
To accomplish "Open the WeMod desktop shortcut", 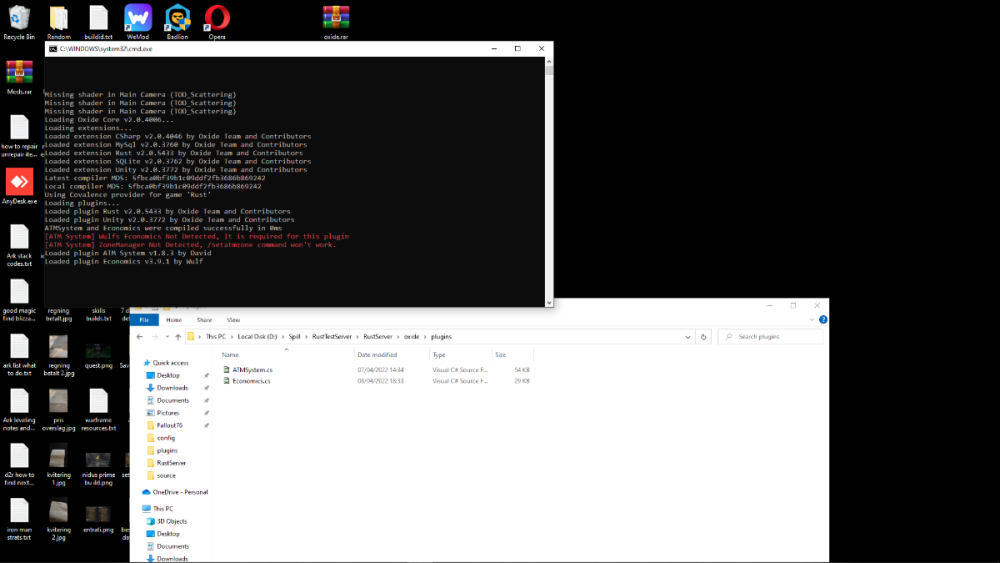I will pyautogui.click(x=138, y=18).
